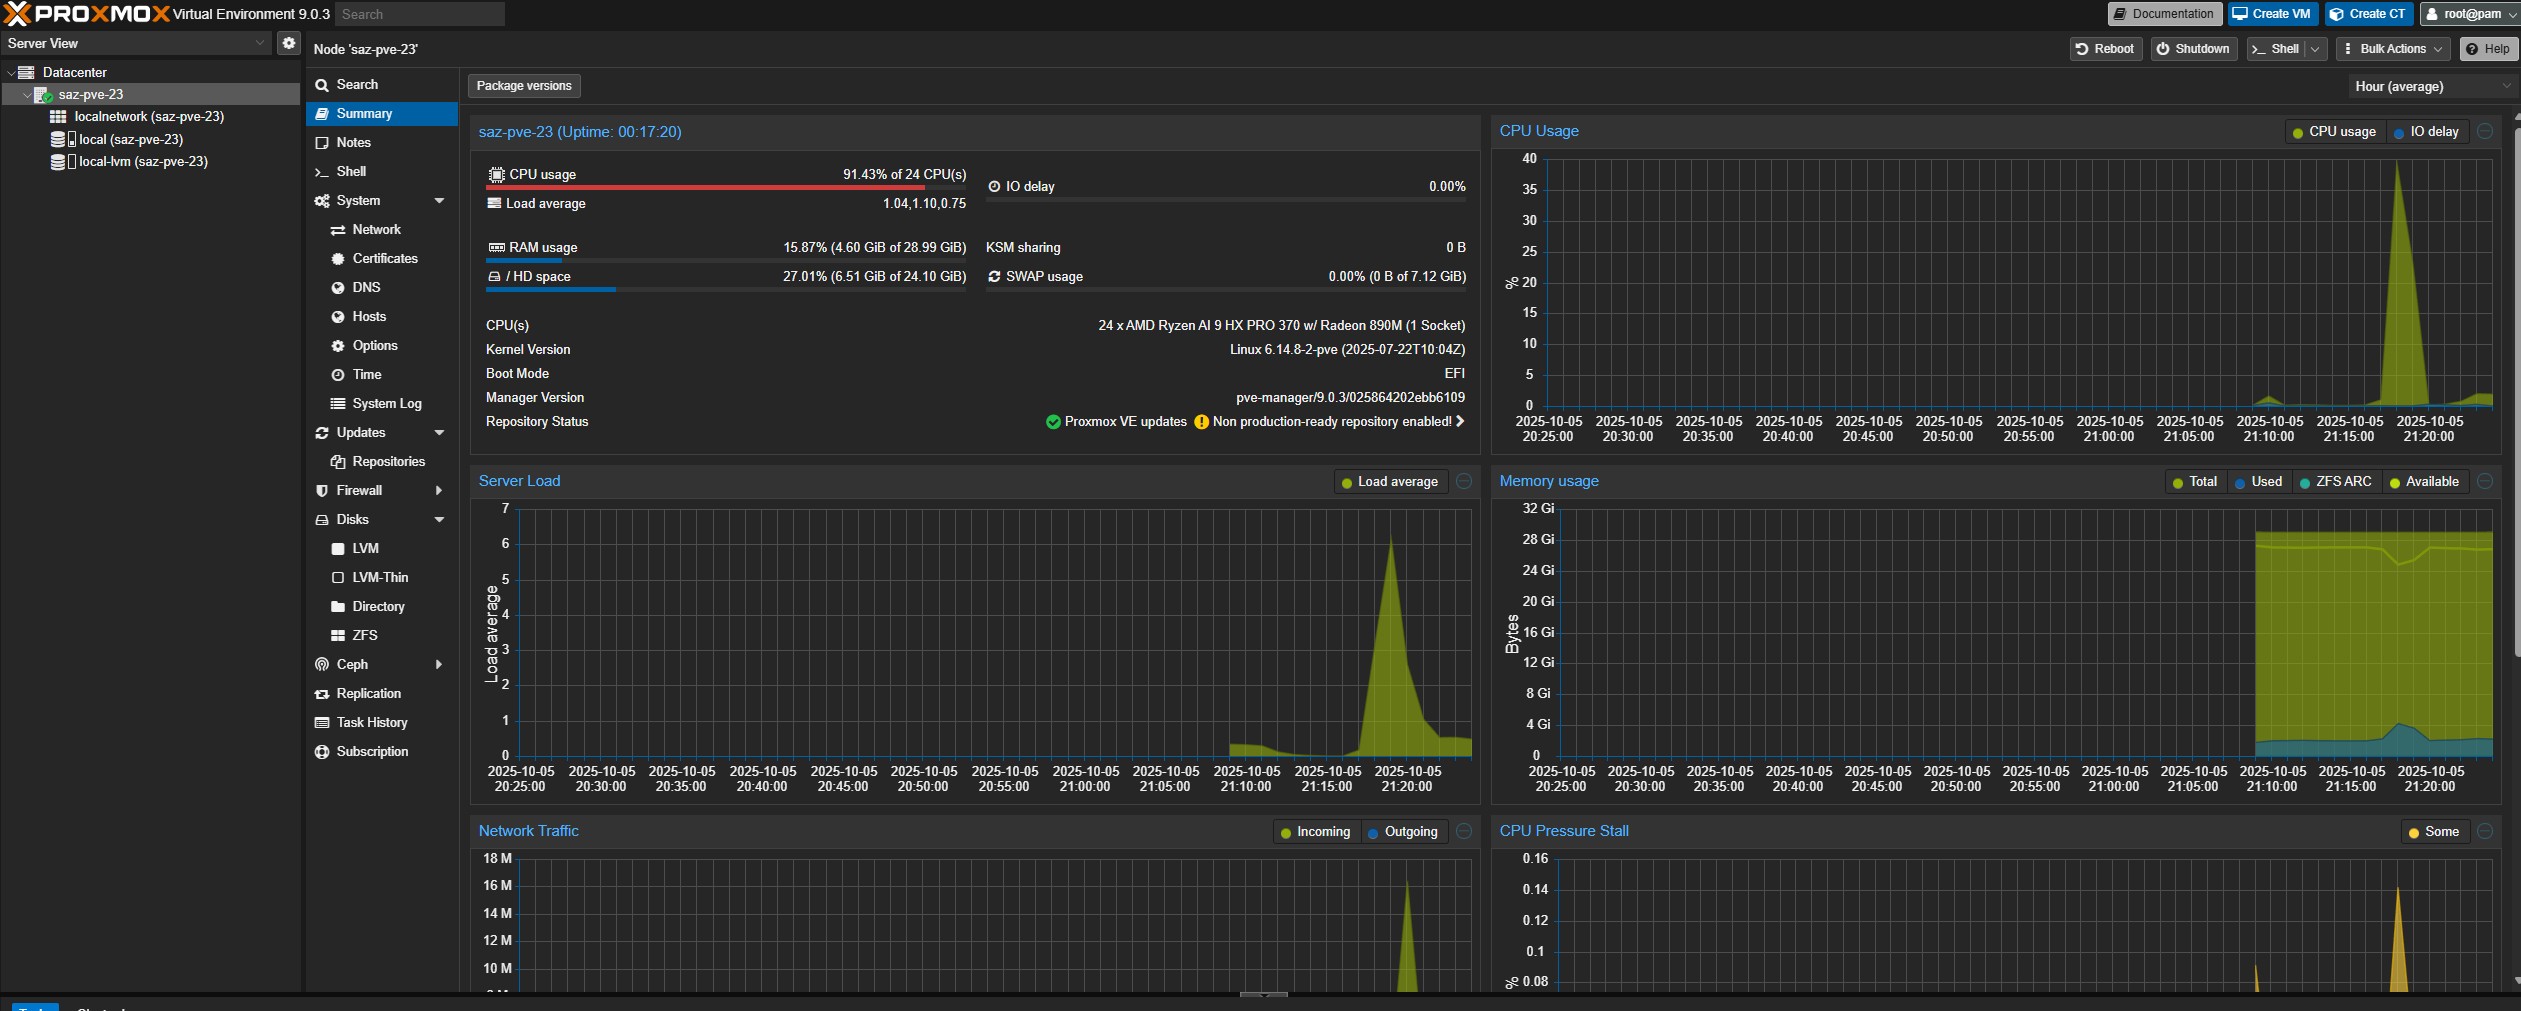The image size is (2521, 1011).
Task: Click the Certificates icon in the node menu
Action: [x=338, y=259]
